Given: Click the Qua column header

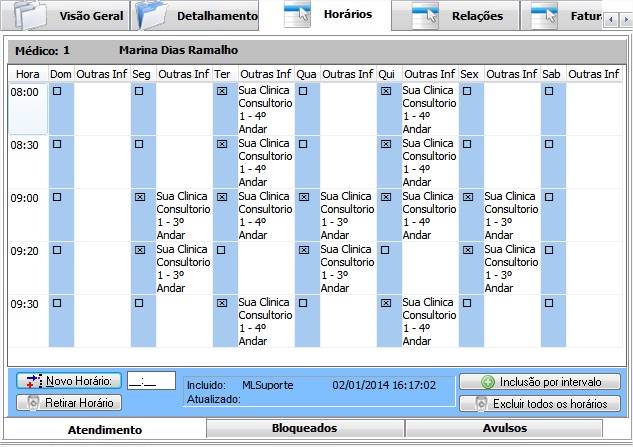Looking at the screenshot, I should point(306,74).
